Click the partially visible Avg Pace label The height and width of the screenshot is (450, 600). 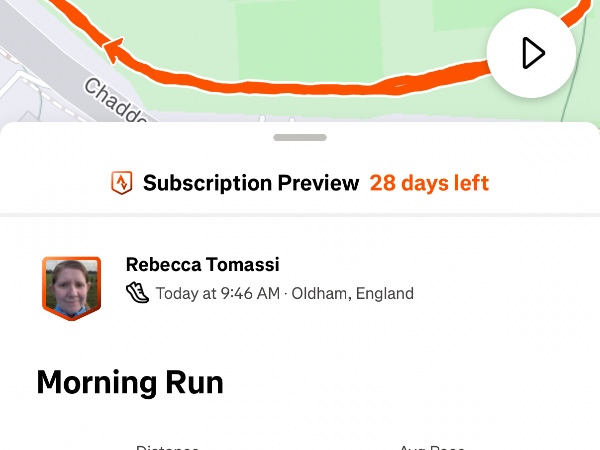[x=432, y=446]
